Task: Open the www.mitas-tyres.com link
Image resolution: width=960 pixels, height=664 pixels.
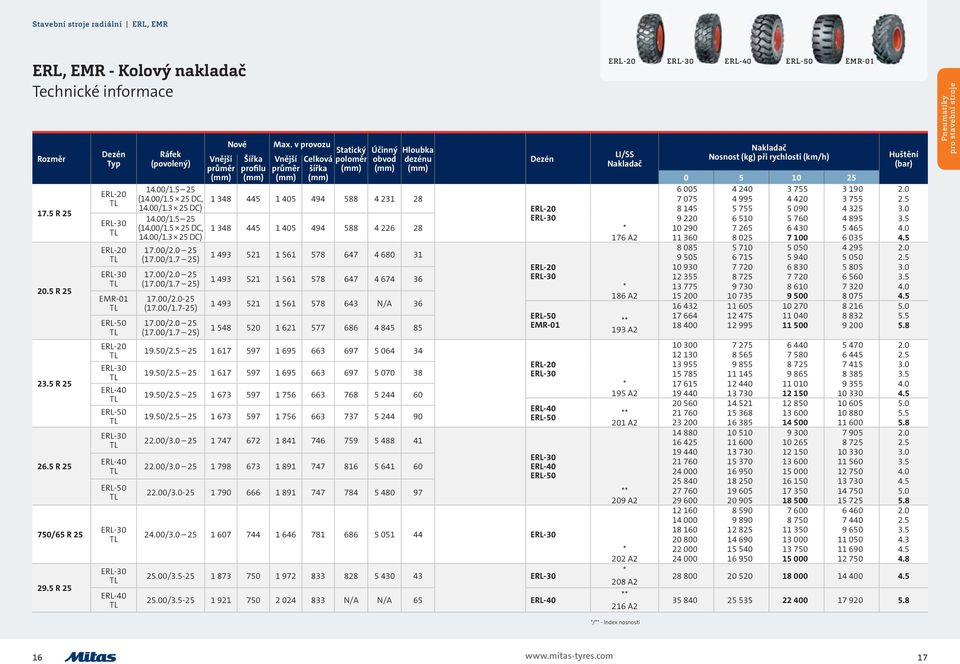Action: (569, 655)
